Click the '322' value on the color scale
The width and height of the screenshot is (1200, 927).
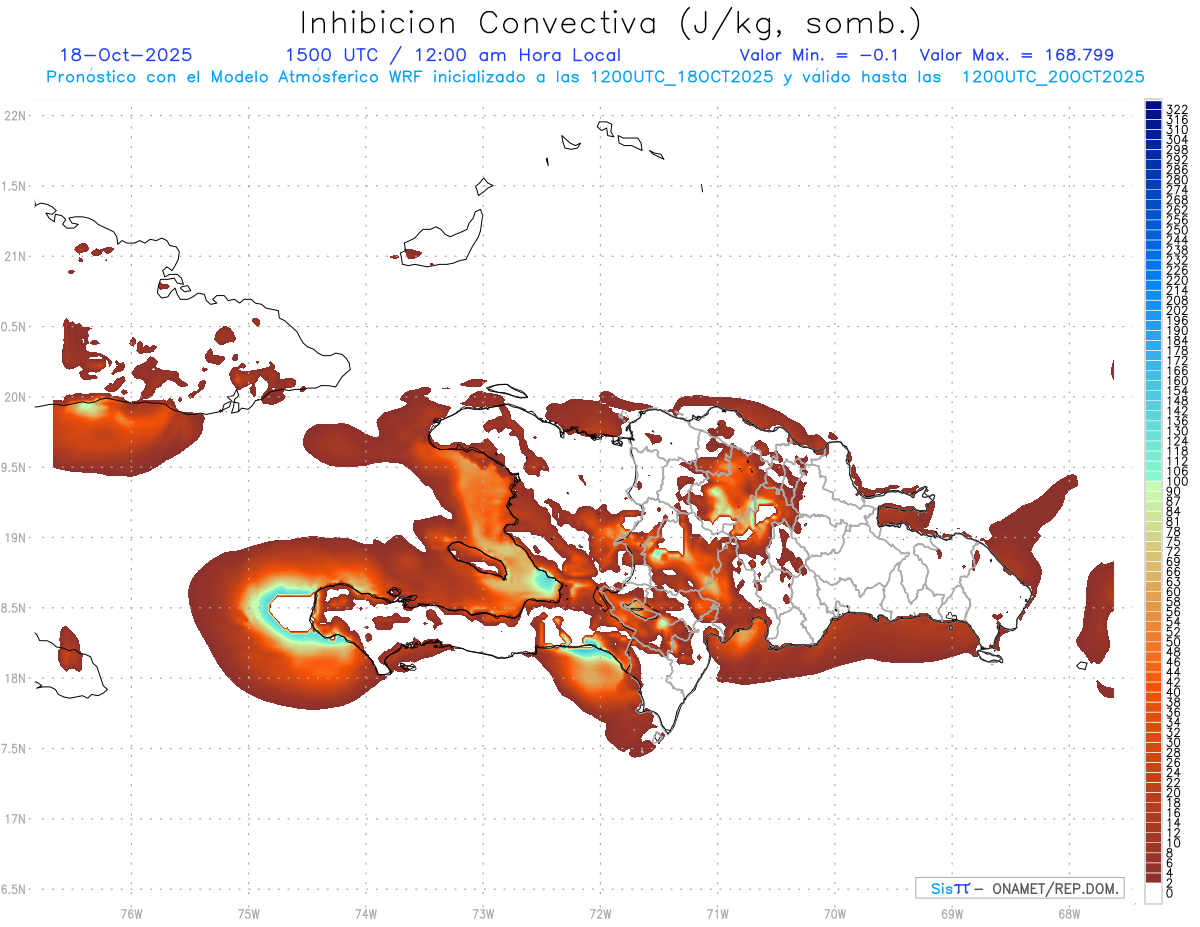click(1176, 108)
